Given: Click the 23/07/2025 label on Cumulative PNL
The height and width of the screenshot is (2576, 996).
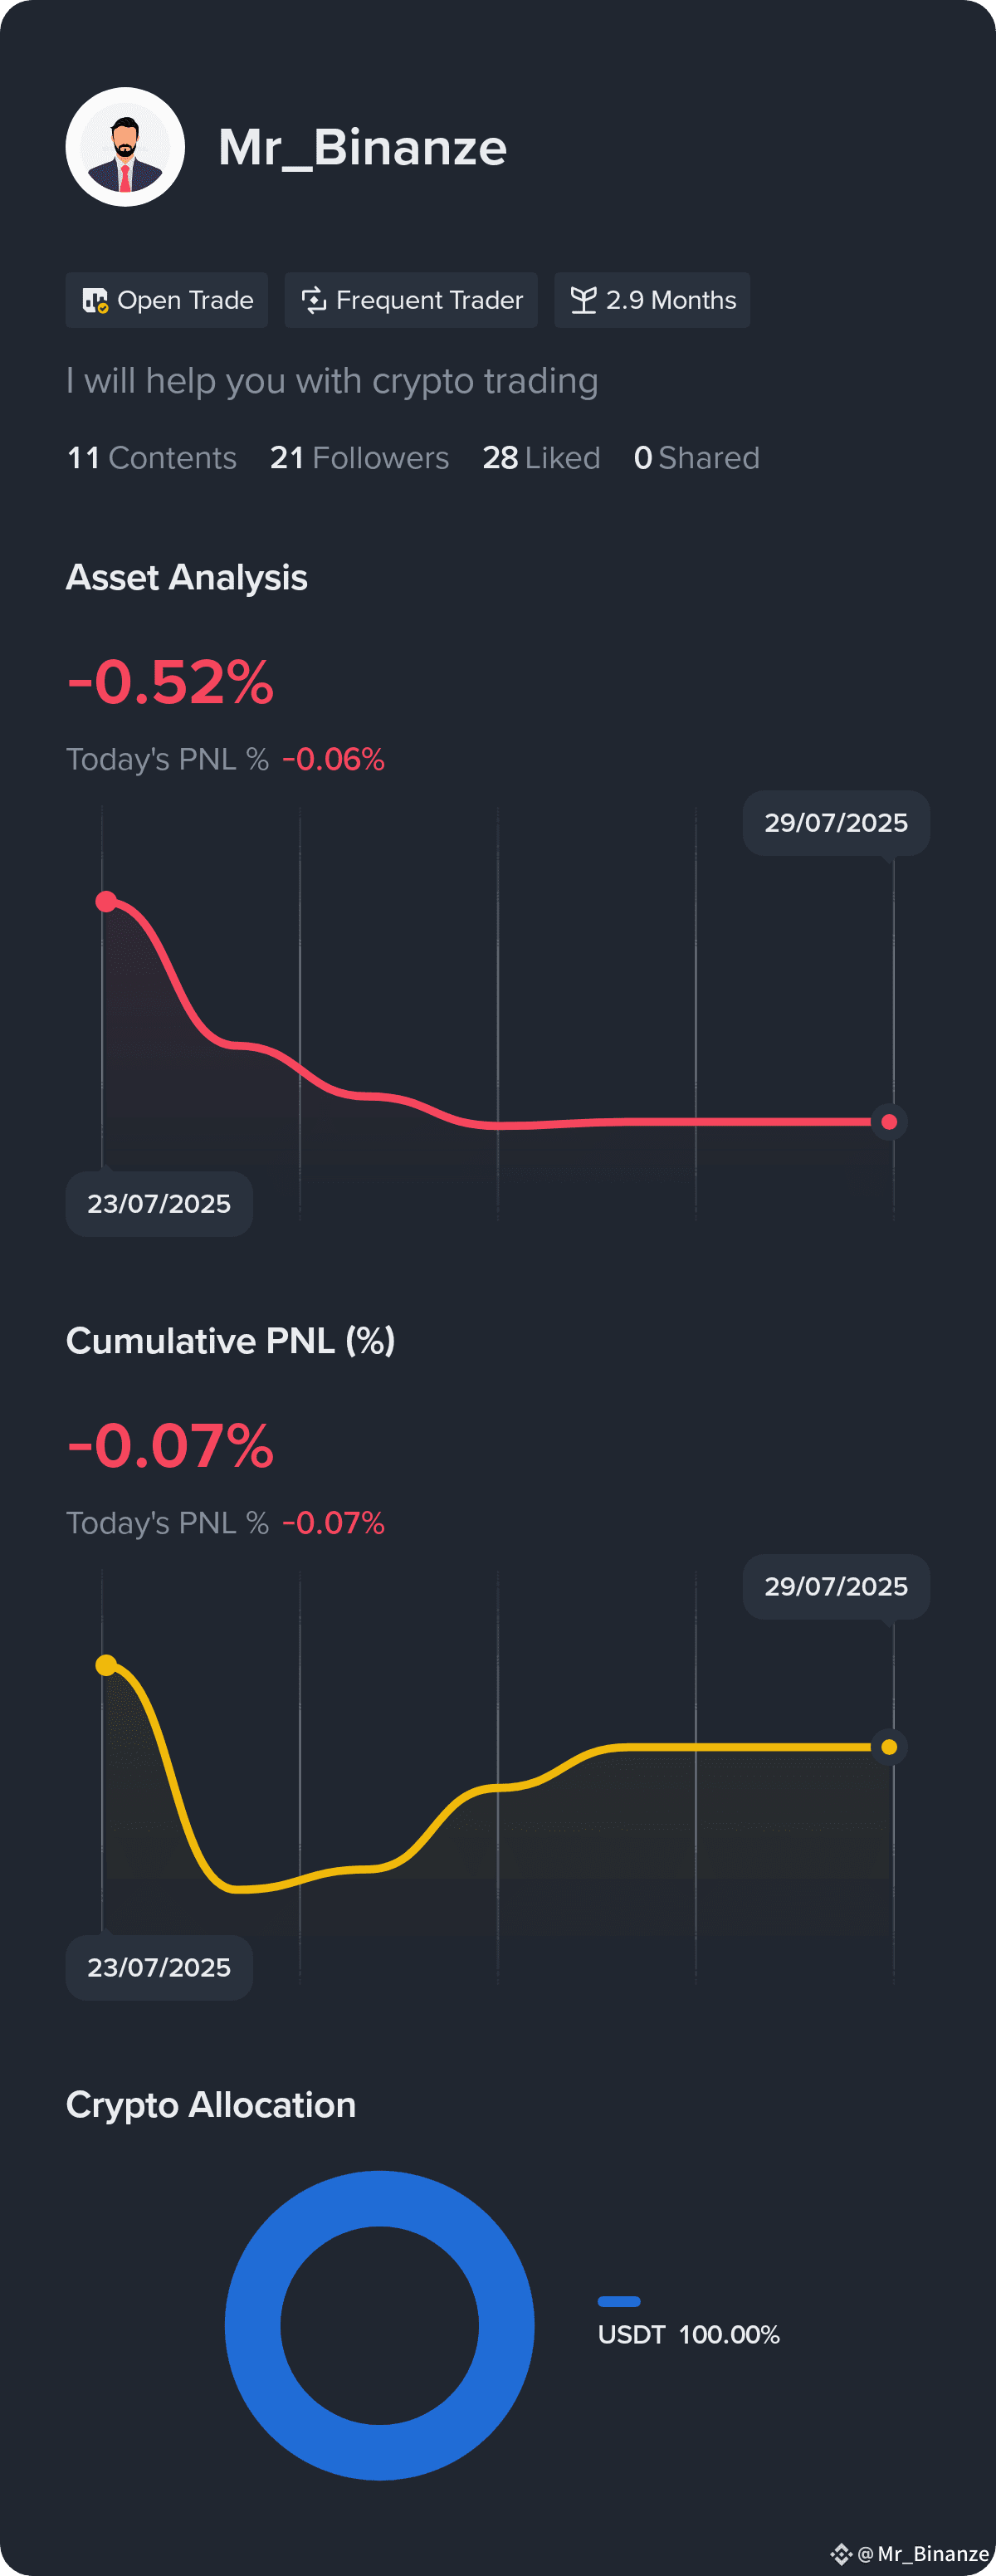Looking at the screenshot, I should coord(159,1967).
